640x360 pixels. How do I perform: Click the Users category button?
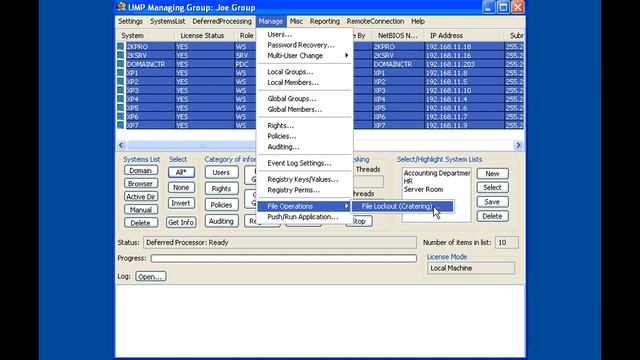[221, 172]
